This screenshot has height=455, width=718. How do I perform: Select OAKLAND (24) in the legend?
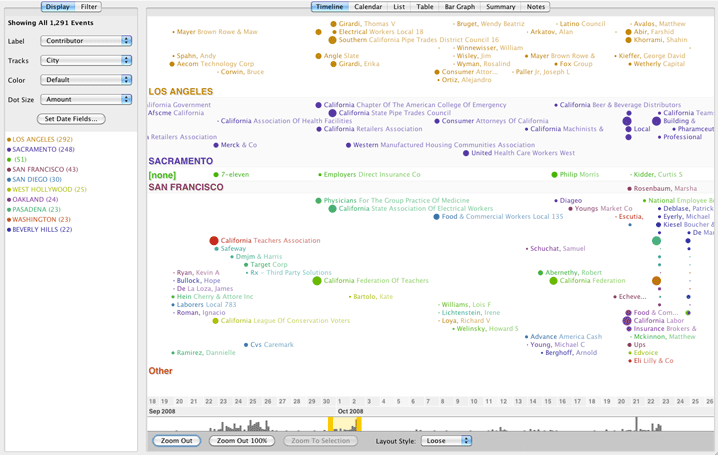point(35,200)
